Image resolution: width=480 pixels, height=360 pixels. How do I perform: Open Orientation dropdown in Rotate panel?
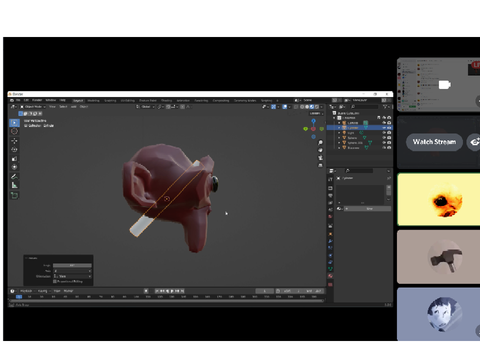[73, 276]
